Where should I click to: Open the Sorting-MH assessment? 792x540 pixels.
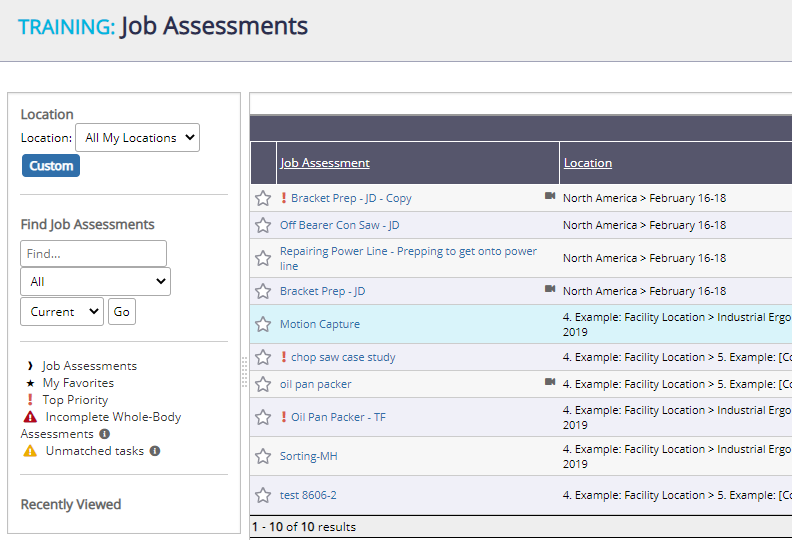pyautogui.click(x=309, y=456)
